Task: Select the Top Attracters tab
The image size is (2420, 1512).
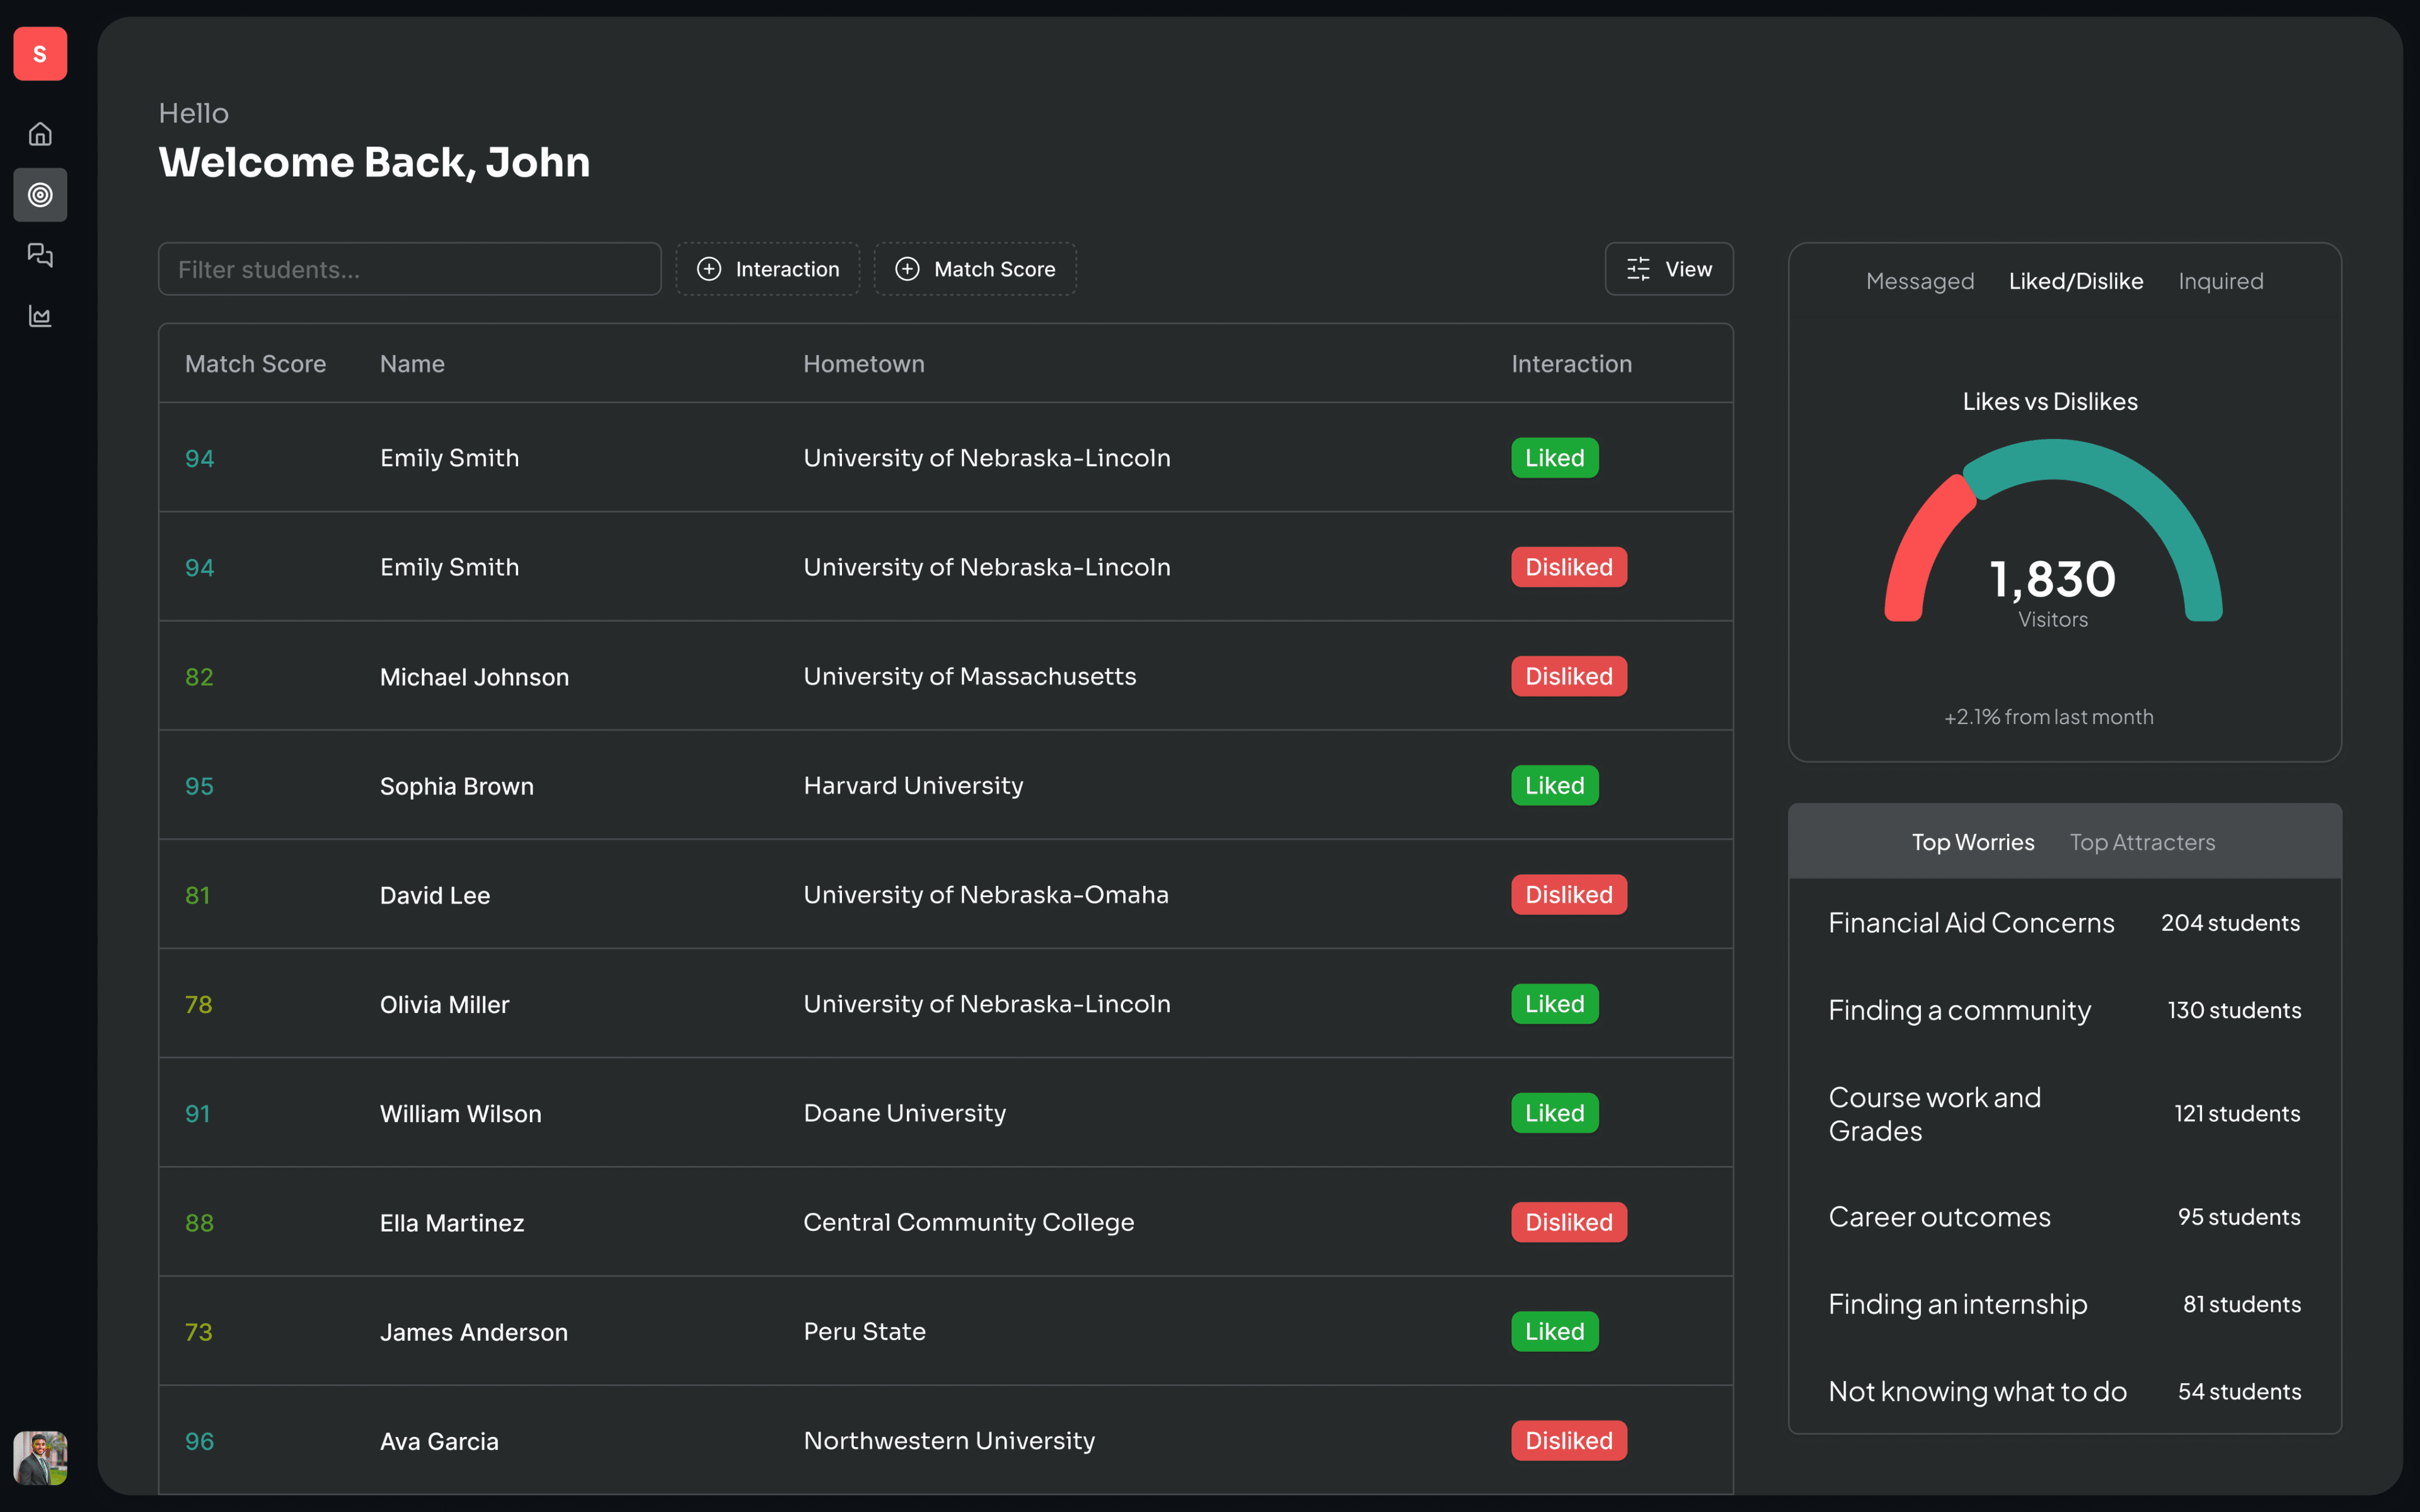Action: click(x=2142, y=842)
